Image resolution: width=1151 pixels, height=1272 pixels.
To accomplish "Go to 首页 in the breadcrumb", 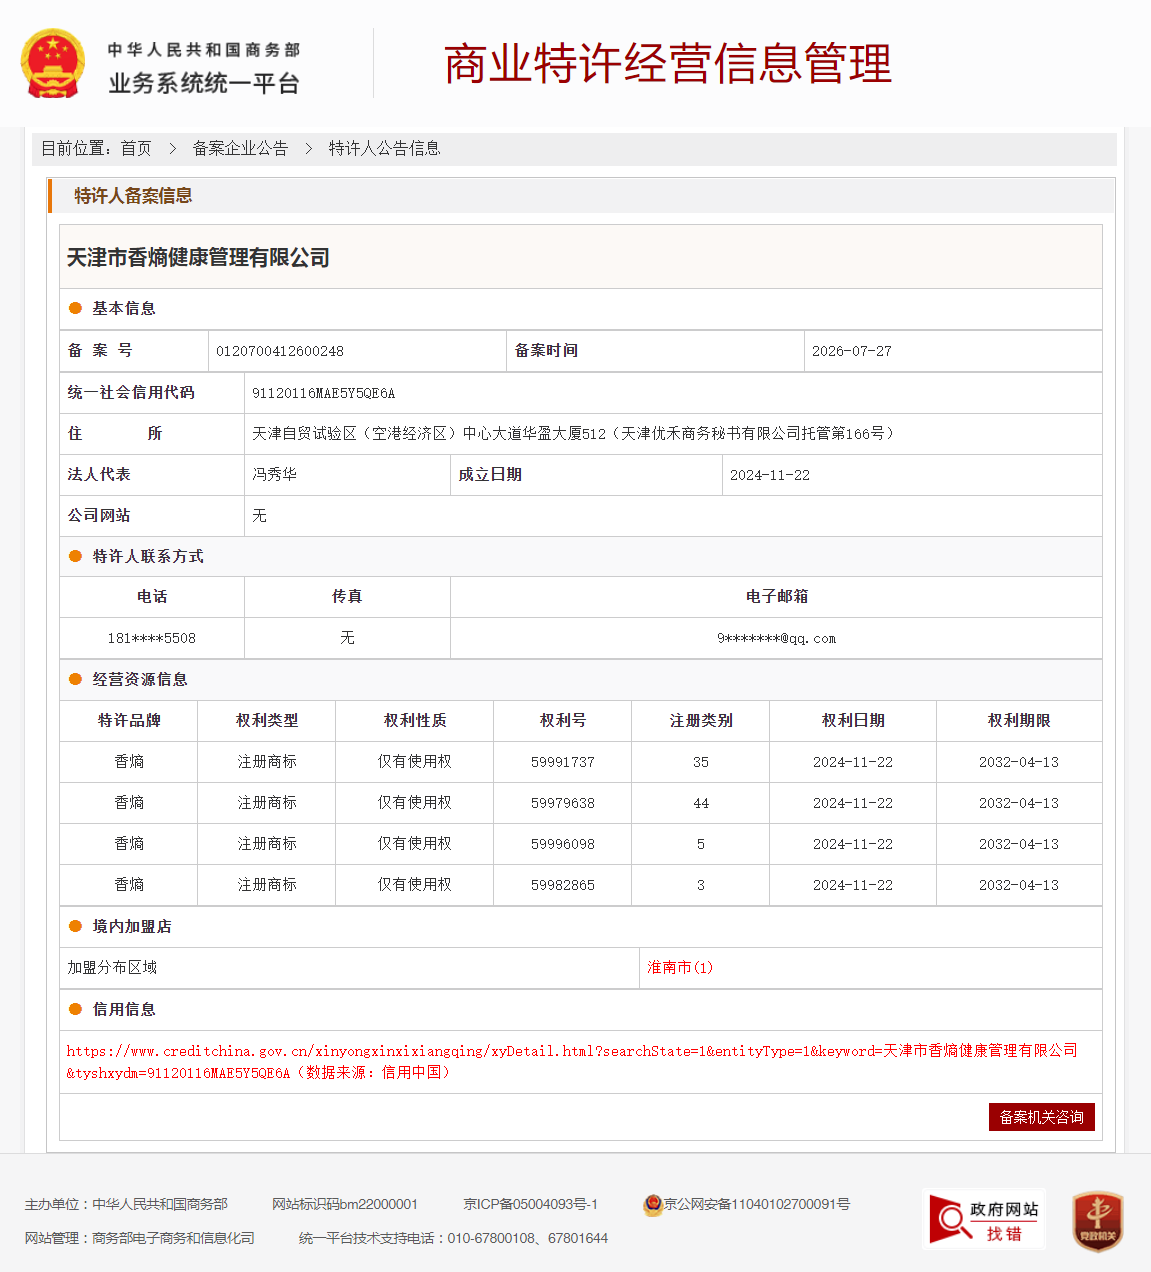I will [x=136, y=148].
